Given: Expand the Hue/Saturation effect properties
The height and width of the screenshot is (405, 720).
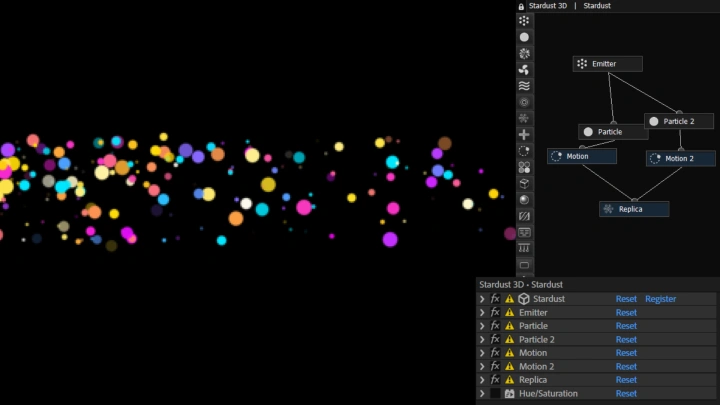Looking at the screenshot, I should tap(482, 394).
